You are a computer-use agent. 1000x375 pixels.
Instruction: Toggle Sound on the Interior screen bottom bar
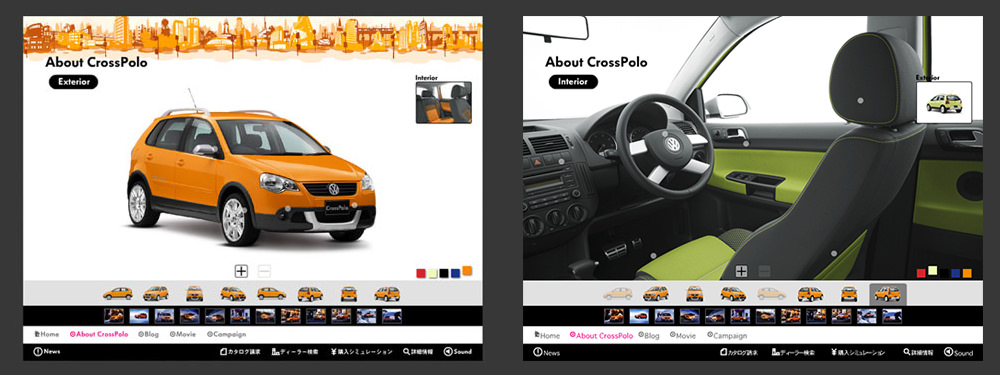pyautogui.click(x=958, y=352)
